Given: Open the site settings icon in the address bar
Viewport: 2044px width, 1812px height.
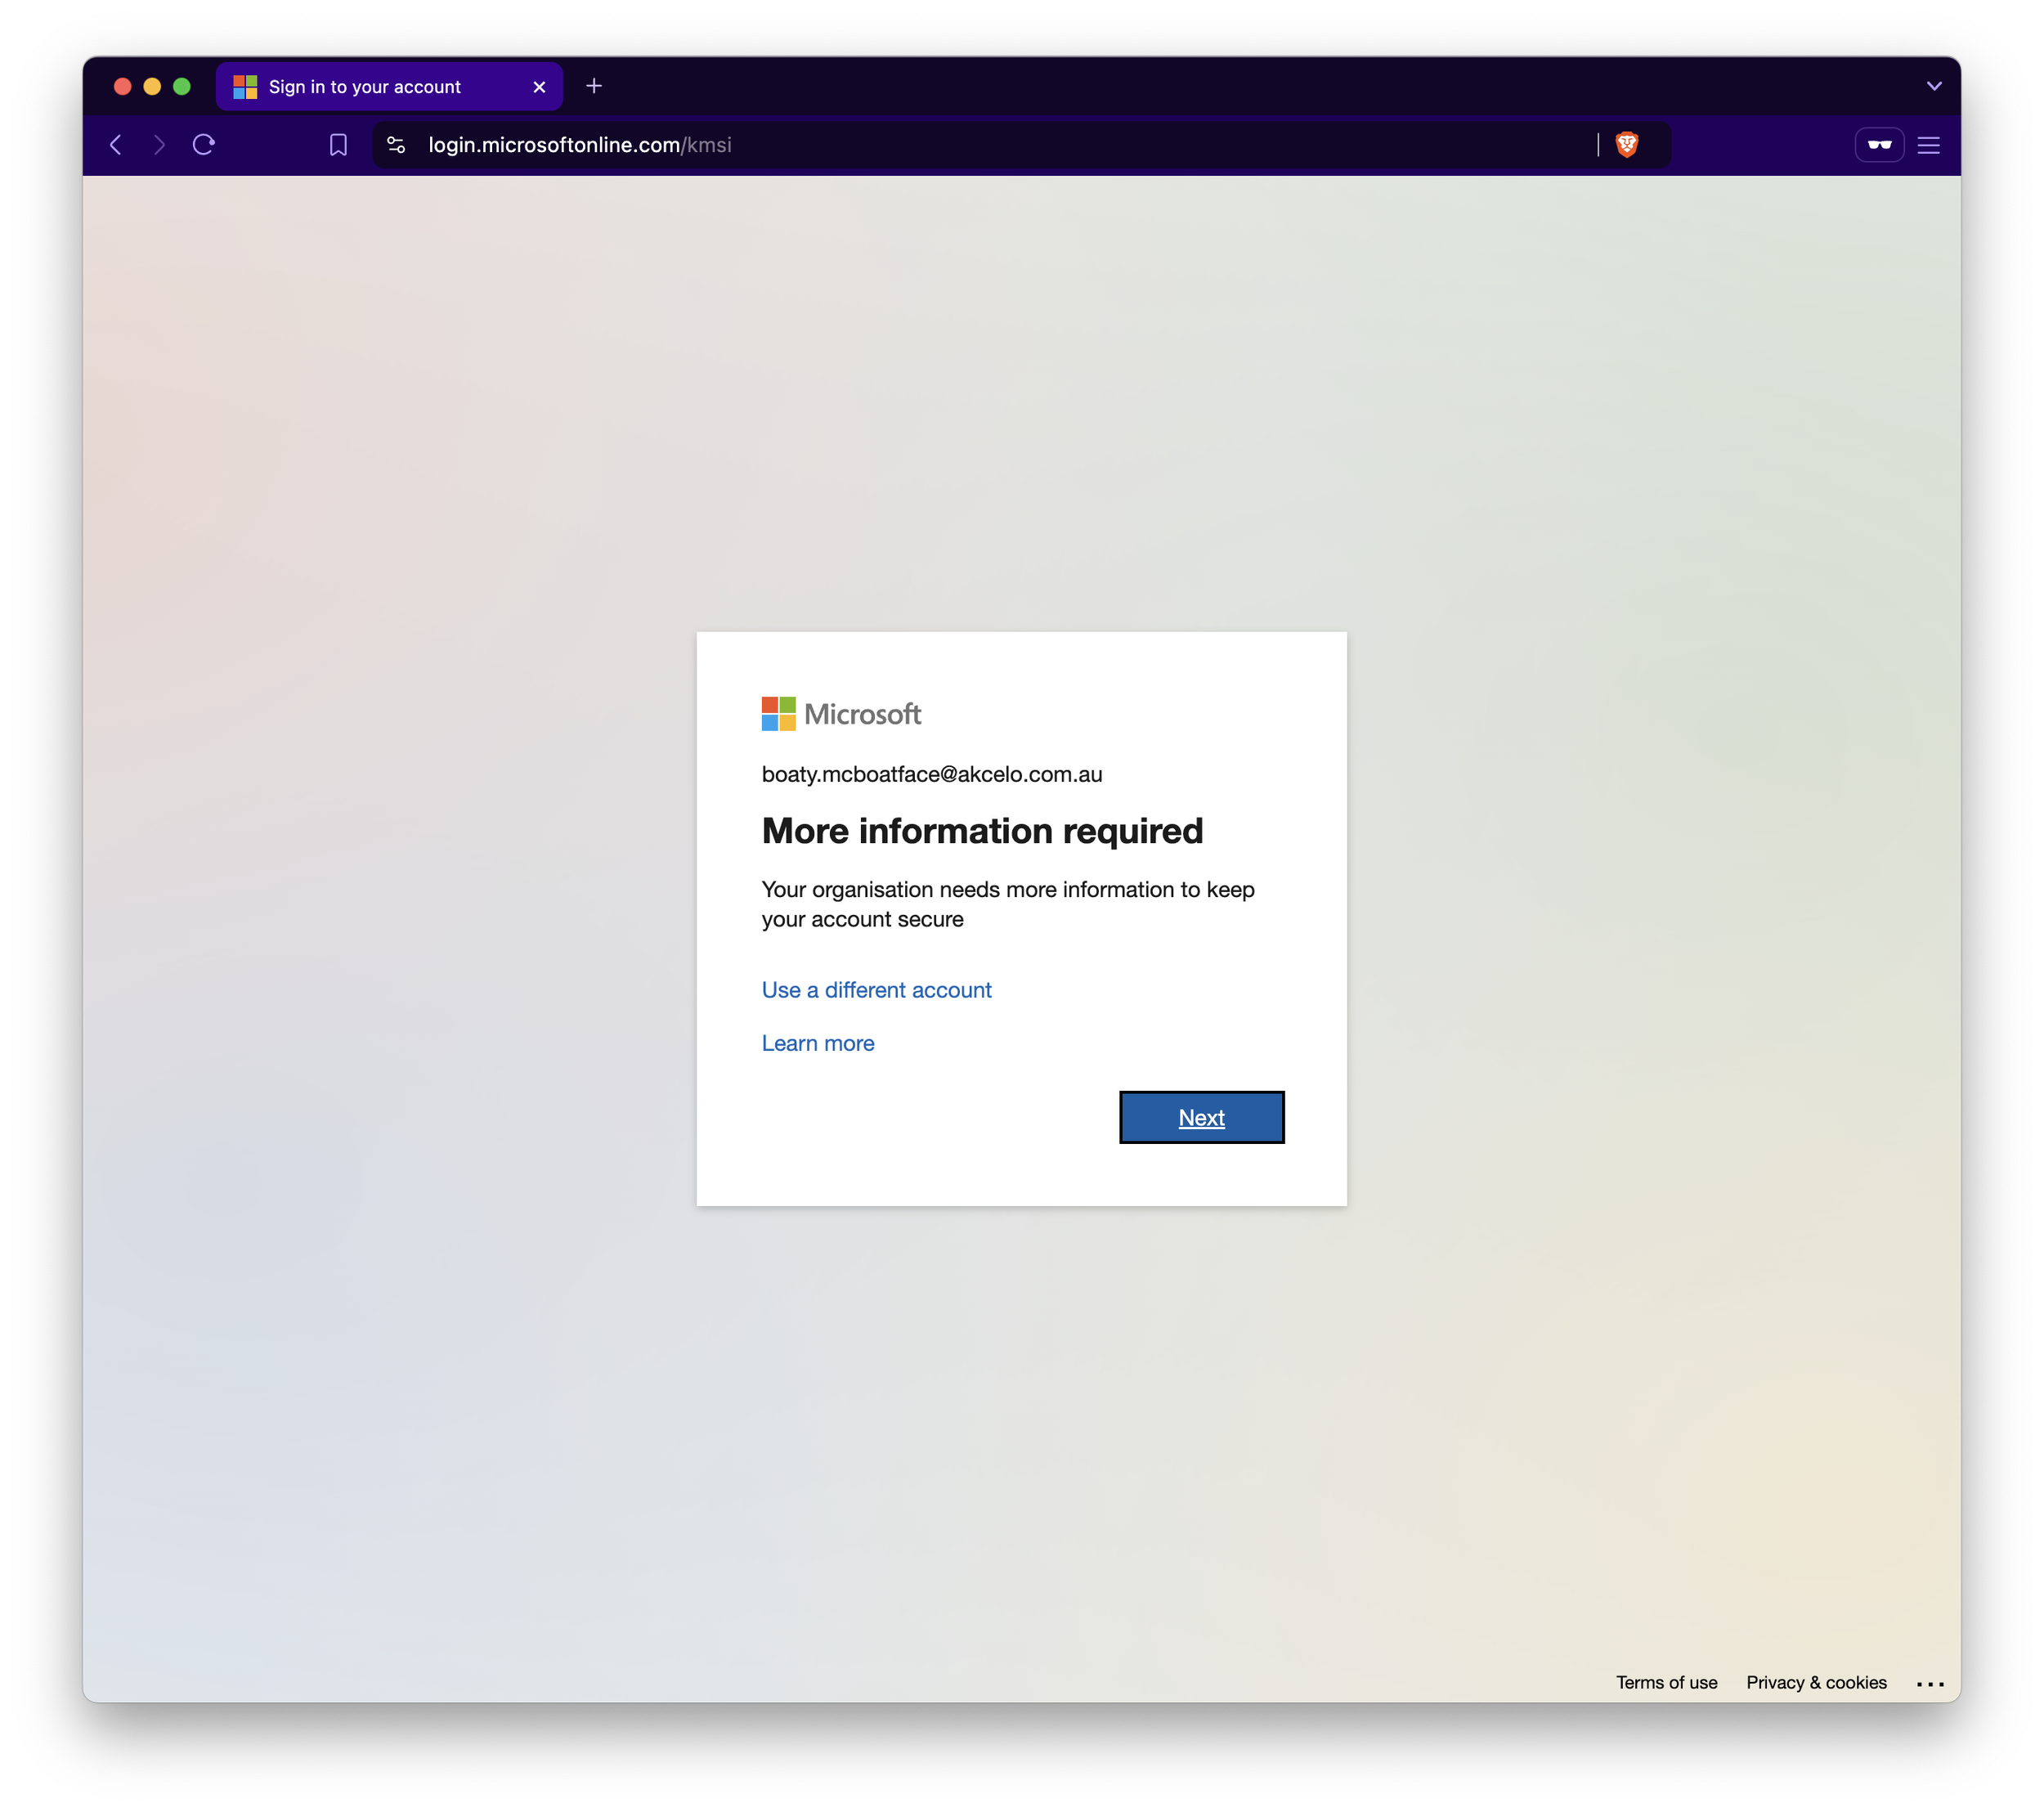Looking at the screenshot, I should [x=396, y=145].
